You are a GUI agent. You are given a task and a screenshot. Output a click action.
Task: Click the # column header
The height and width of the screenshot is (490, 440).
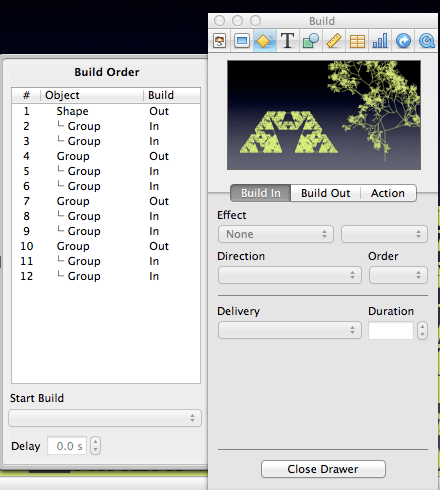26,95
